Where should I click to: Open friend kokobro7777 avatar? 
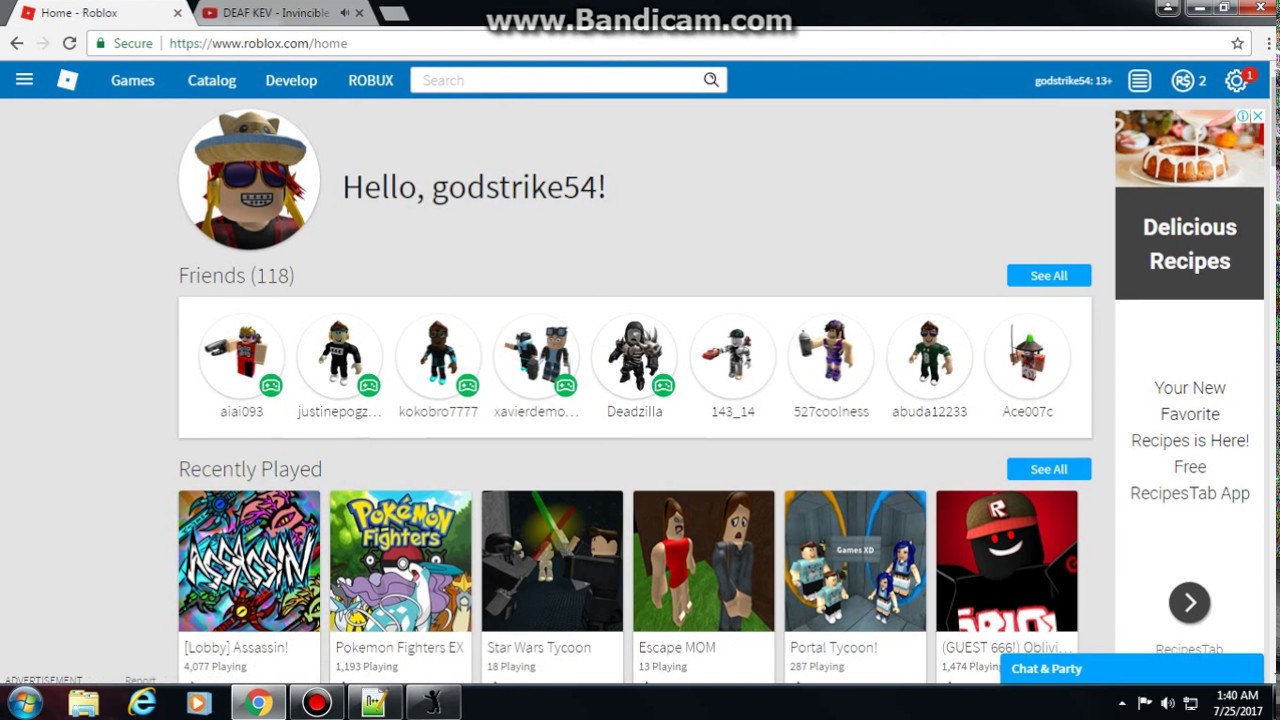click(x=438, y=356)
